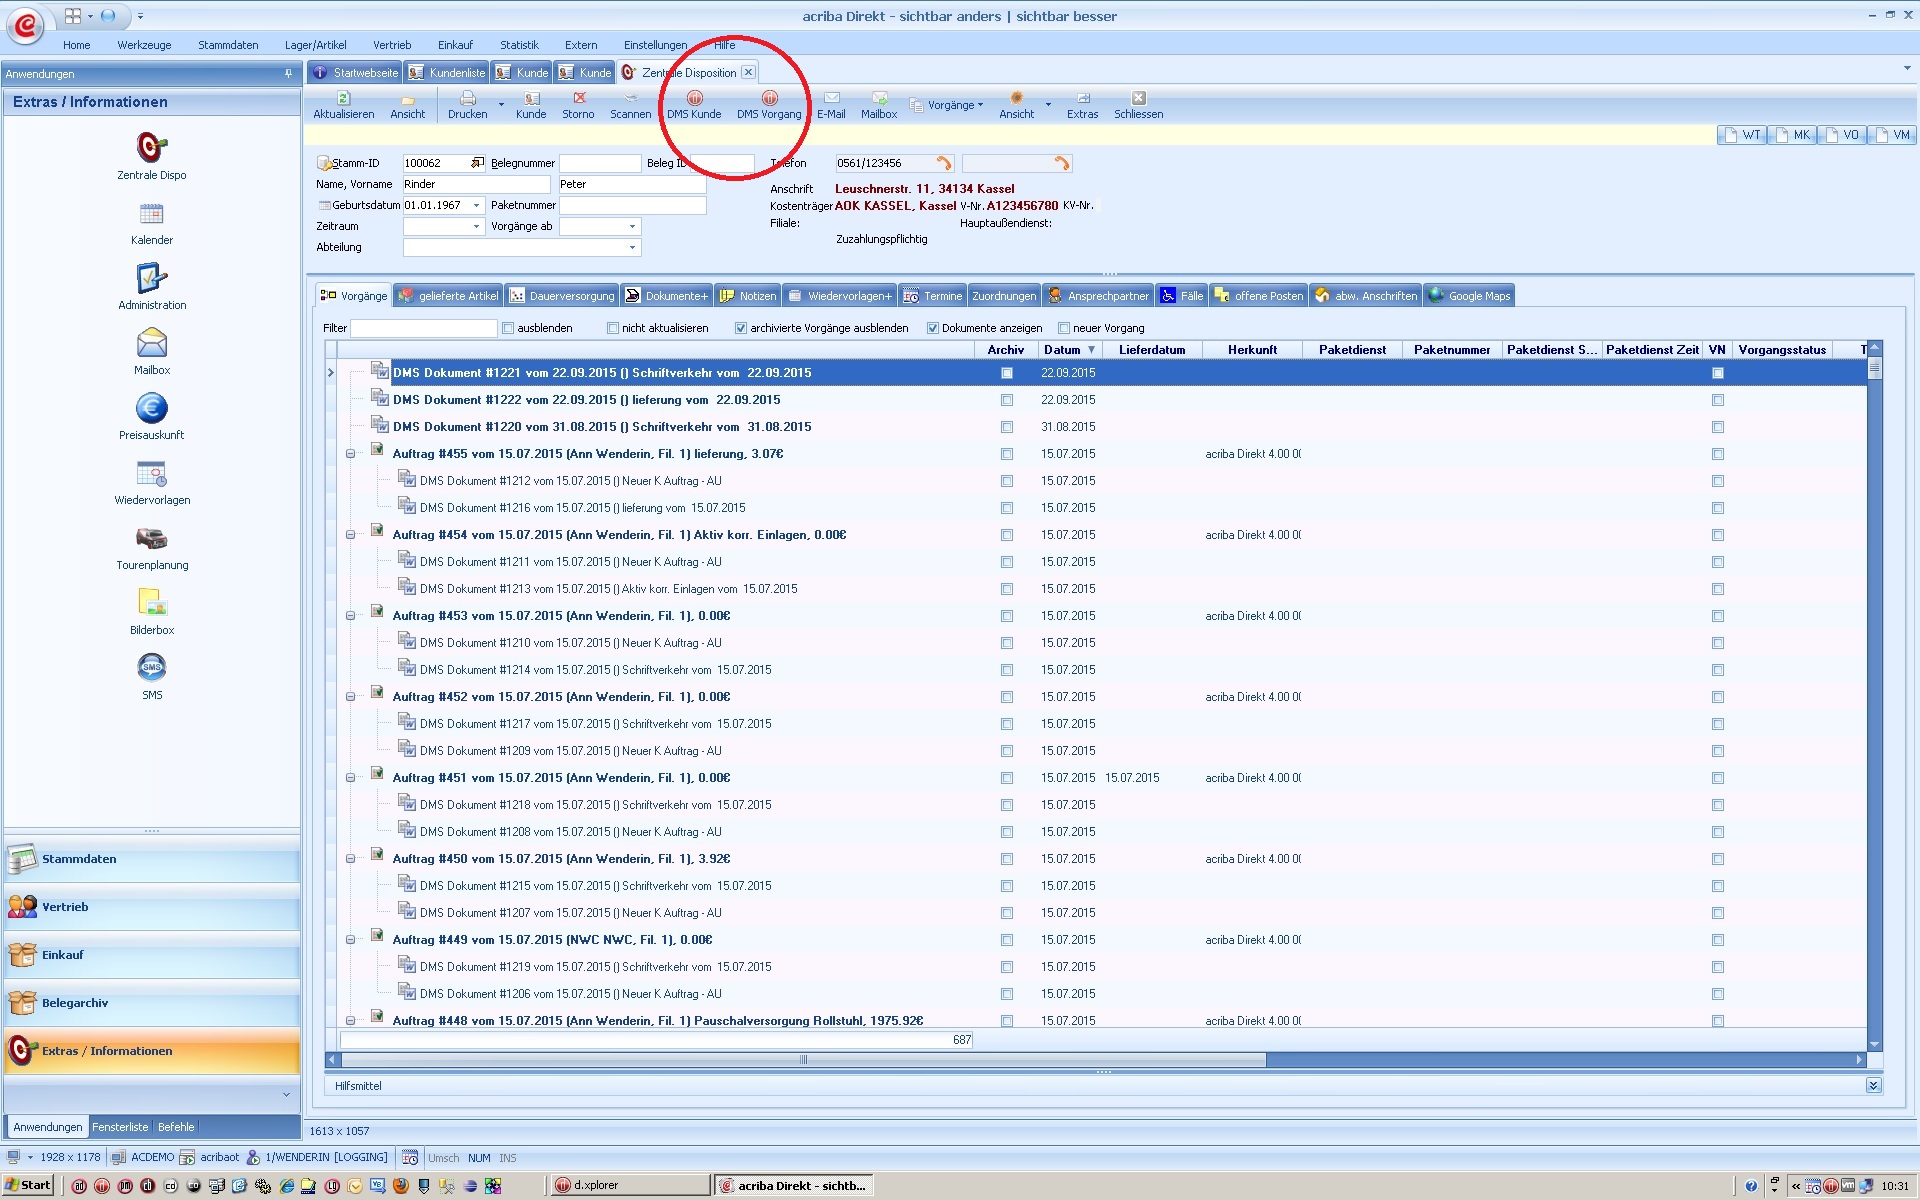Click Drucken printer icon
This screenshot has height=1200, width=1920.
click(468, 105)
